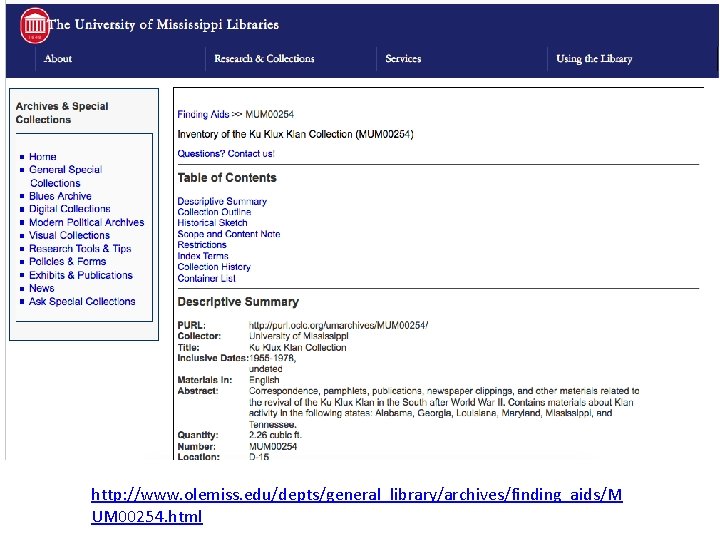
Task: Open the News sidebar link
Action: tap(42, 288)
